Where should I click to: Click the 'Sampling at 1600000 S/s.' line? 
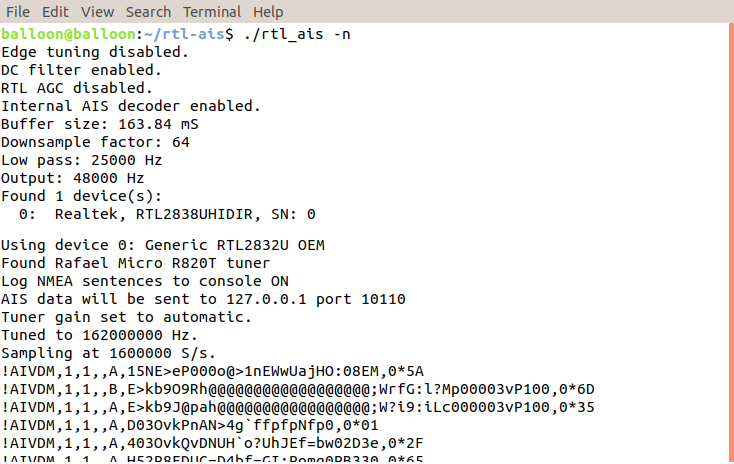(108, 353)
